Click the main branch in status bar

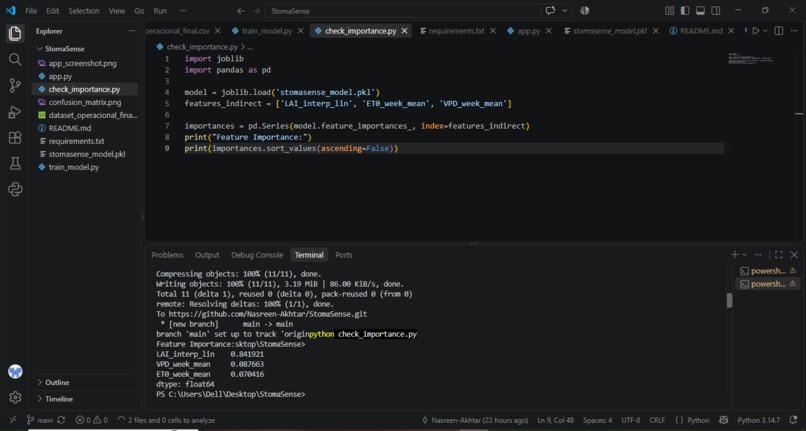coord(40,420)
